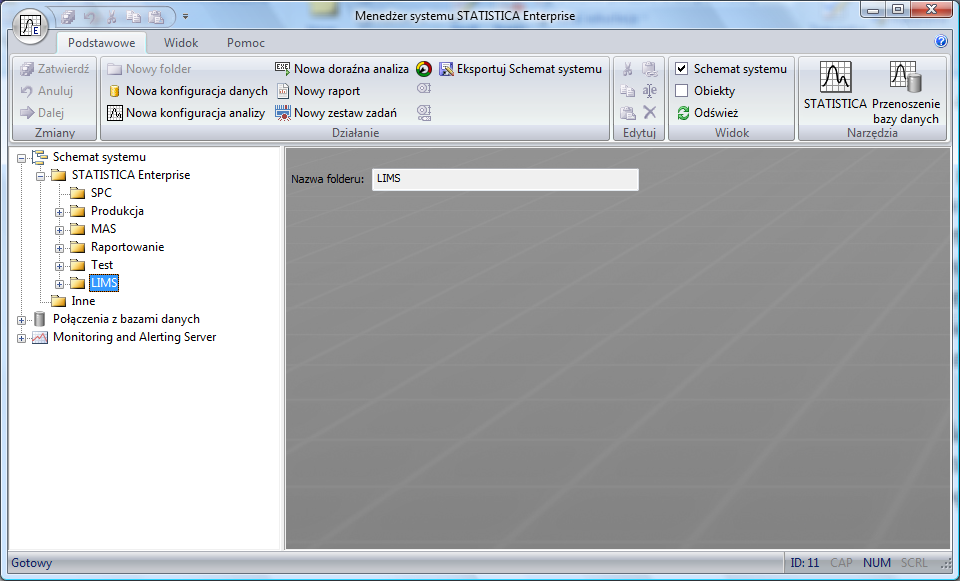Expand the LIMS folder node
960x581 pixels.
pos(59,284)
